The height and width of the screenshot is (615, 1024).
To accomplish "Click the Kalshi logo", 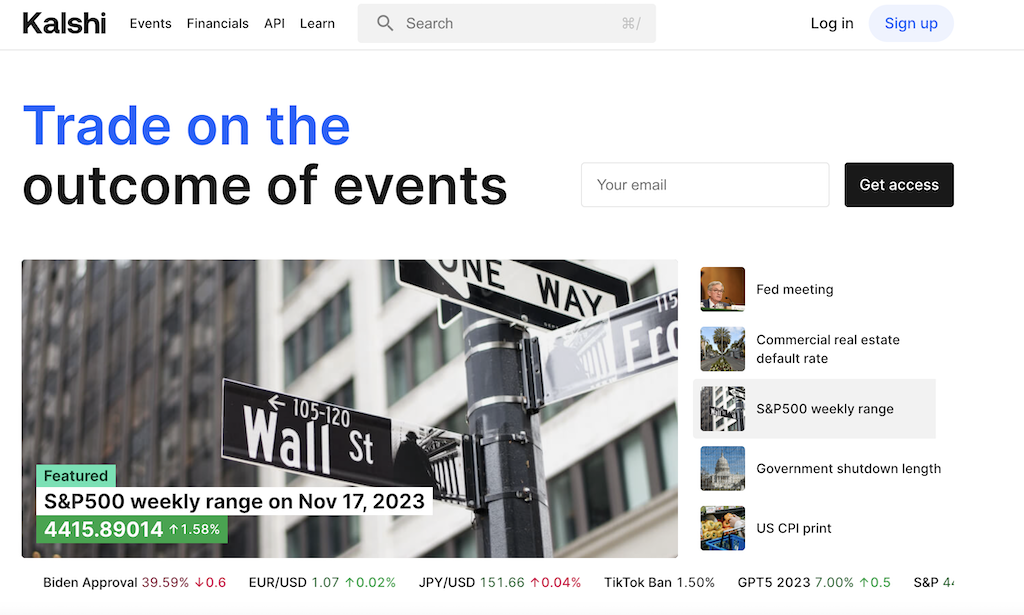I will (x=64, y=24).
